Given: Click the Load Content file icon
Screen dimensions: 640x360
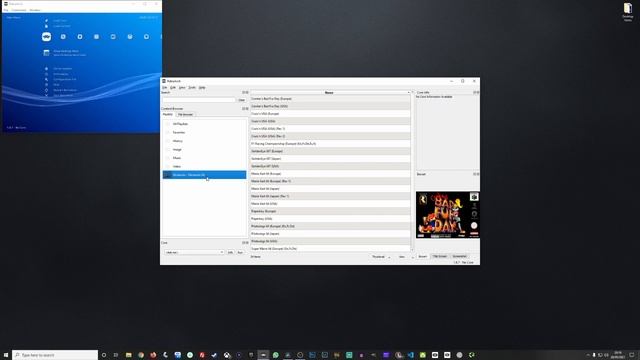Looking at the screenshot, I should (46, 26).
